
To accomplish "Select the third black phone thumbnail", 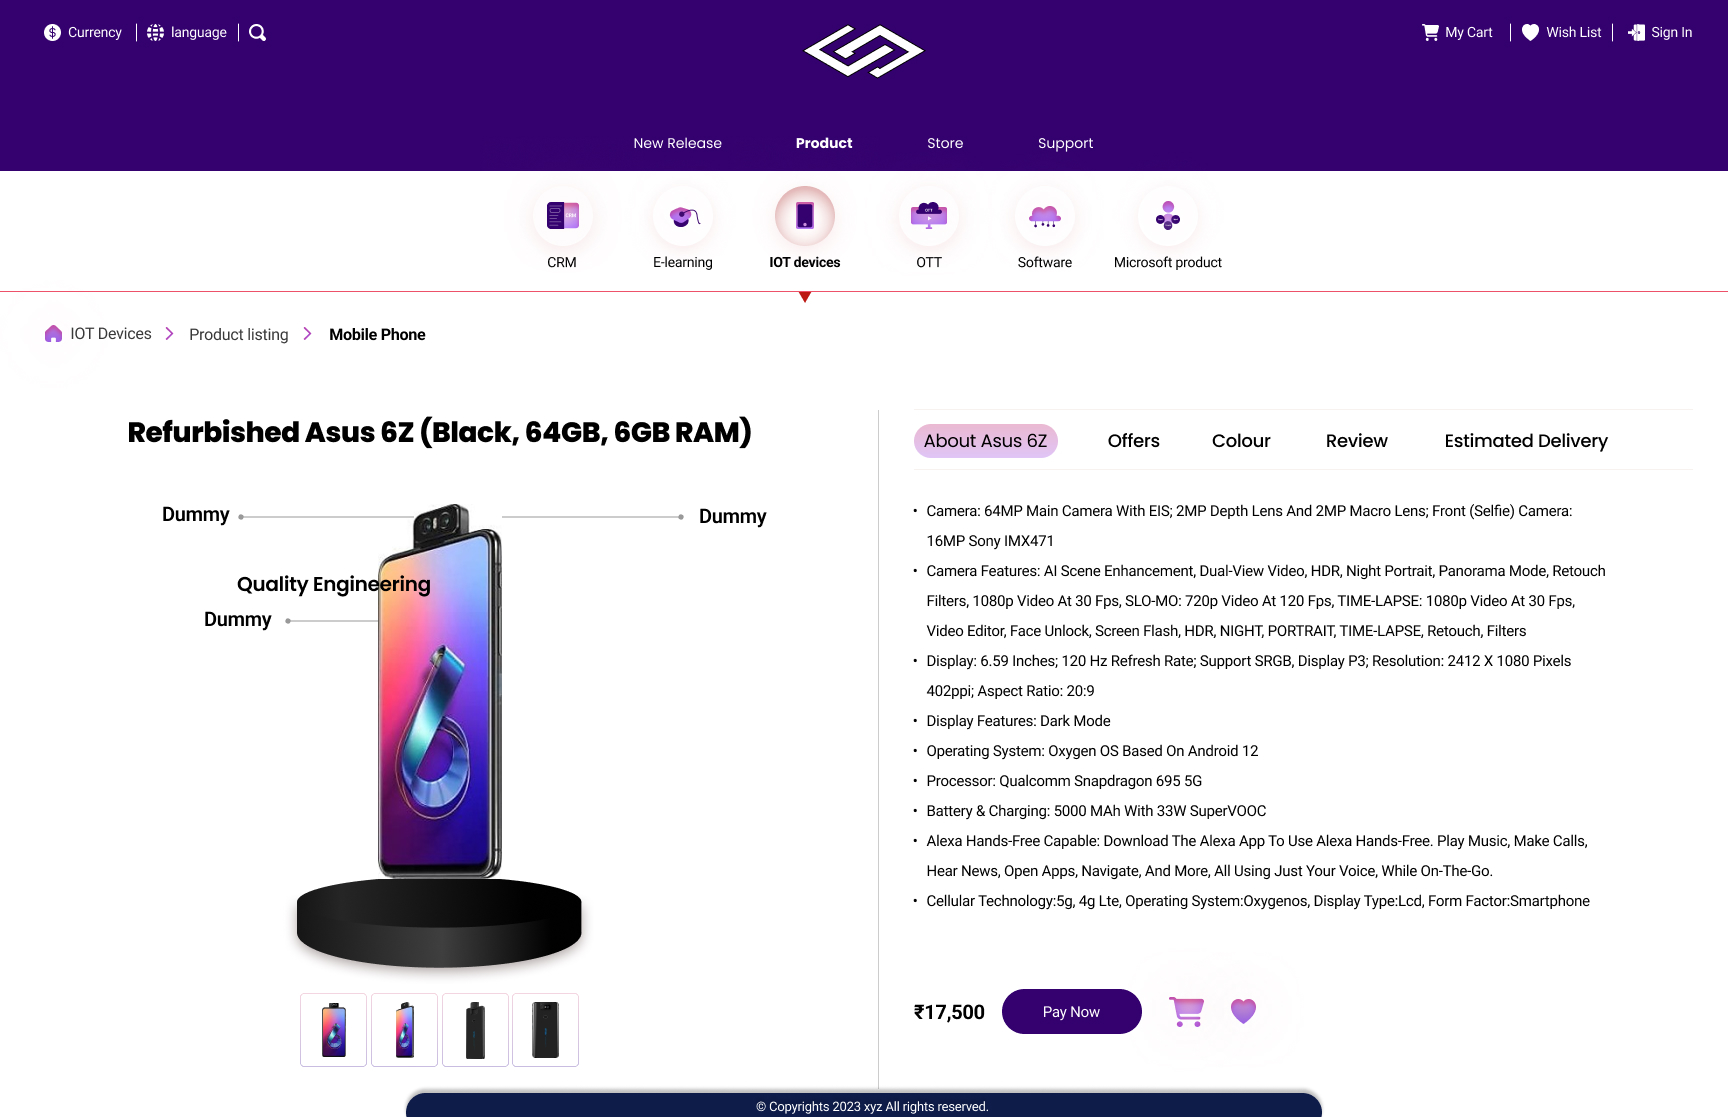I will pyautogui.click(x=475, y=1030).
